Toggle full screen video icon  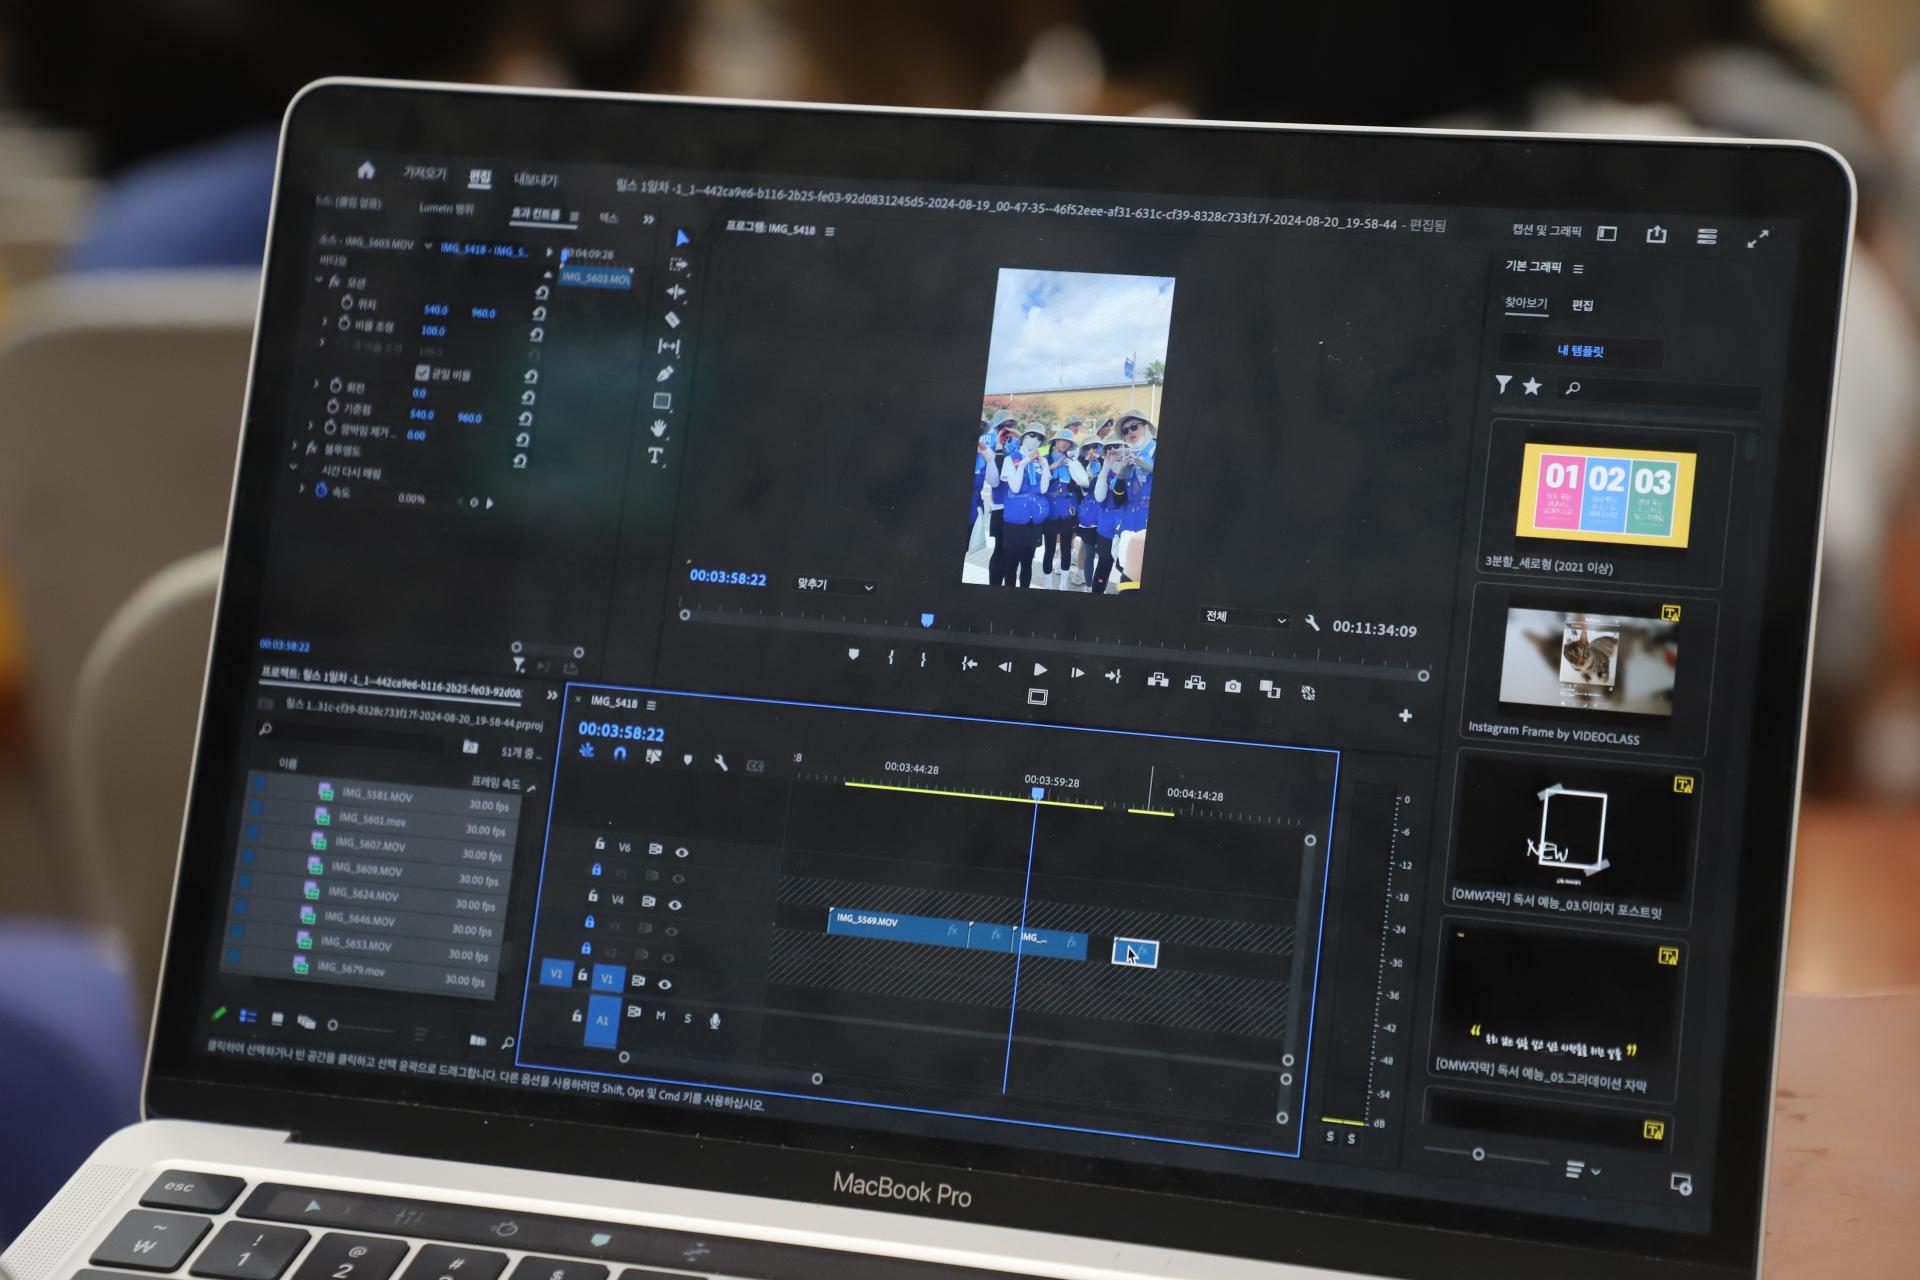coord(1757,238)
